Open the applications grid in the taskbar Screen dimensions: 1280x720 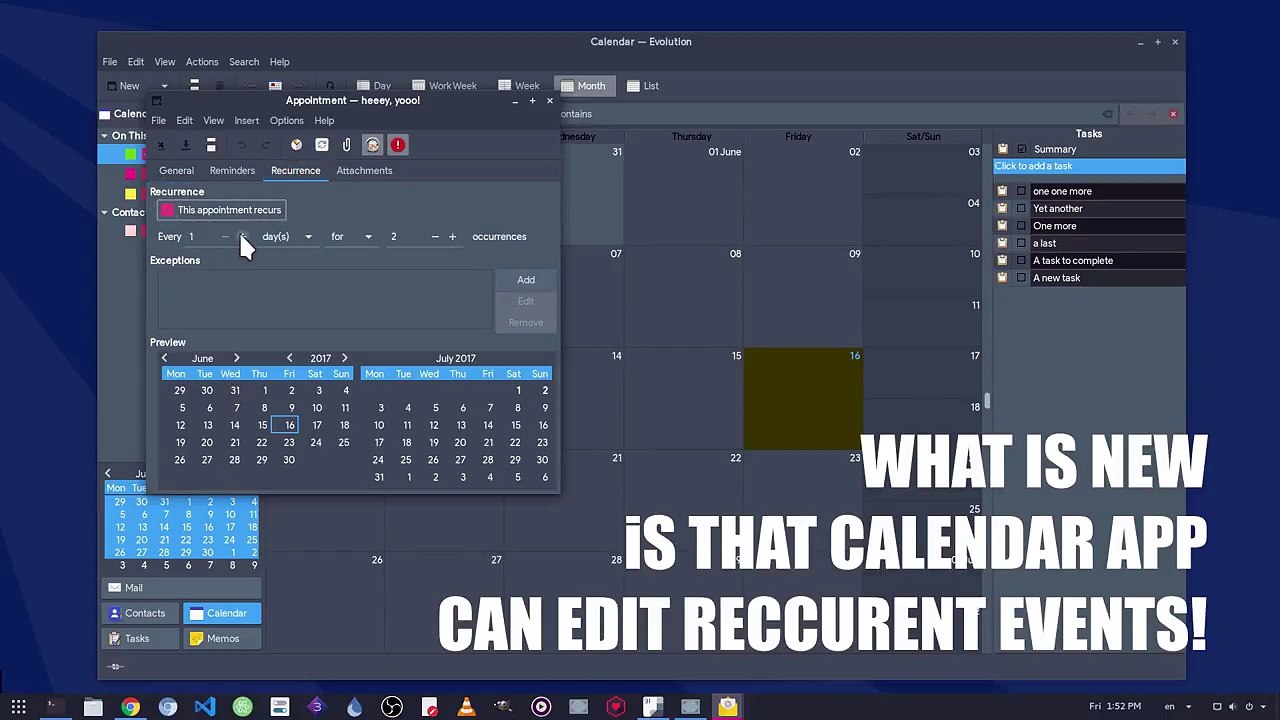click(18, 707)
